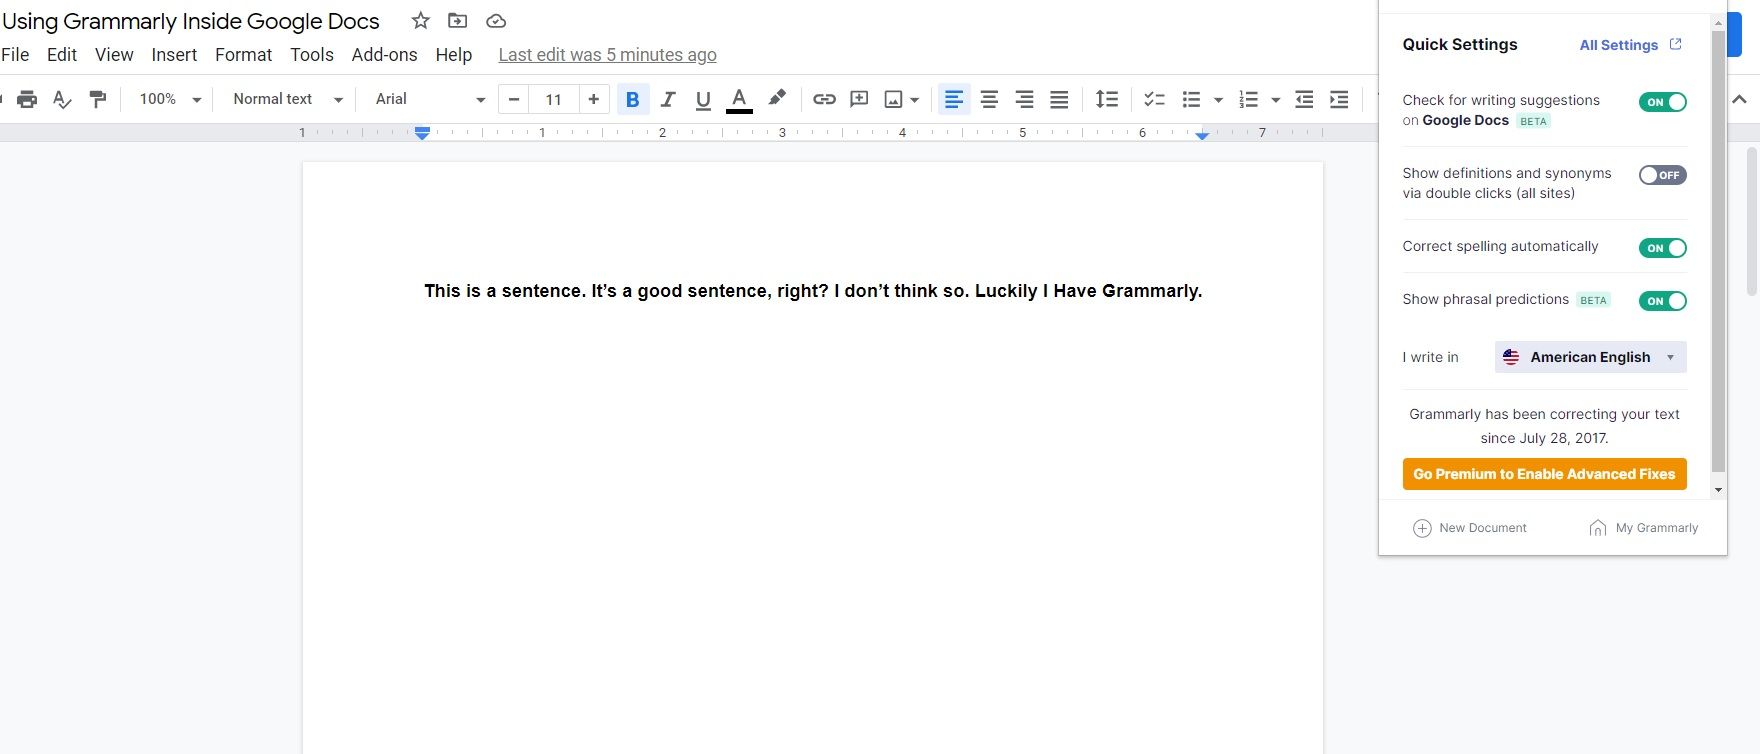The image size is (1760, 754).
Task: Select the paint format roller tool
Action: [x=98, y=99]
